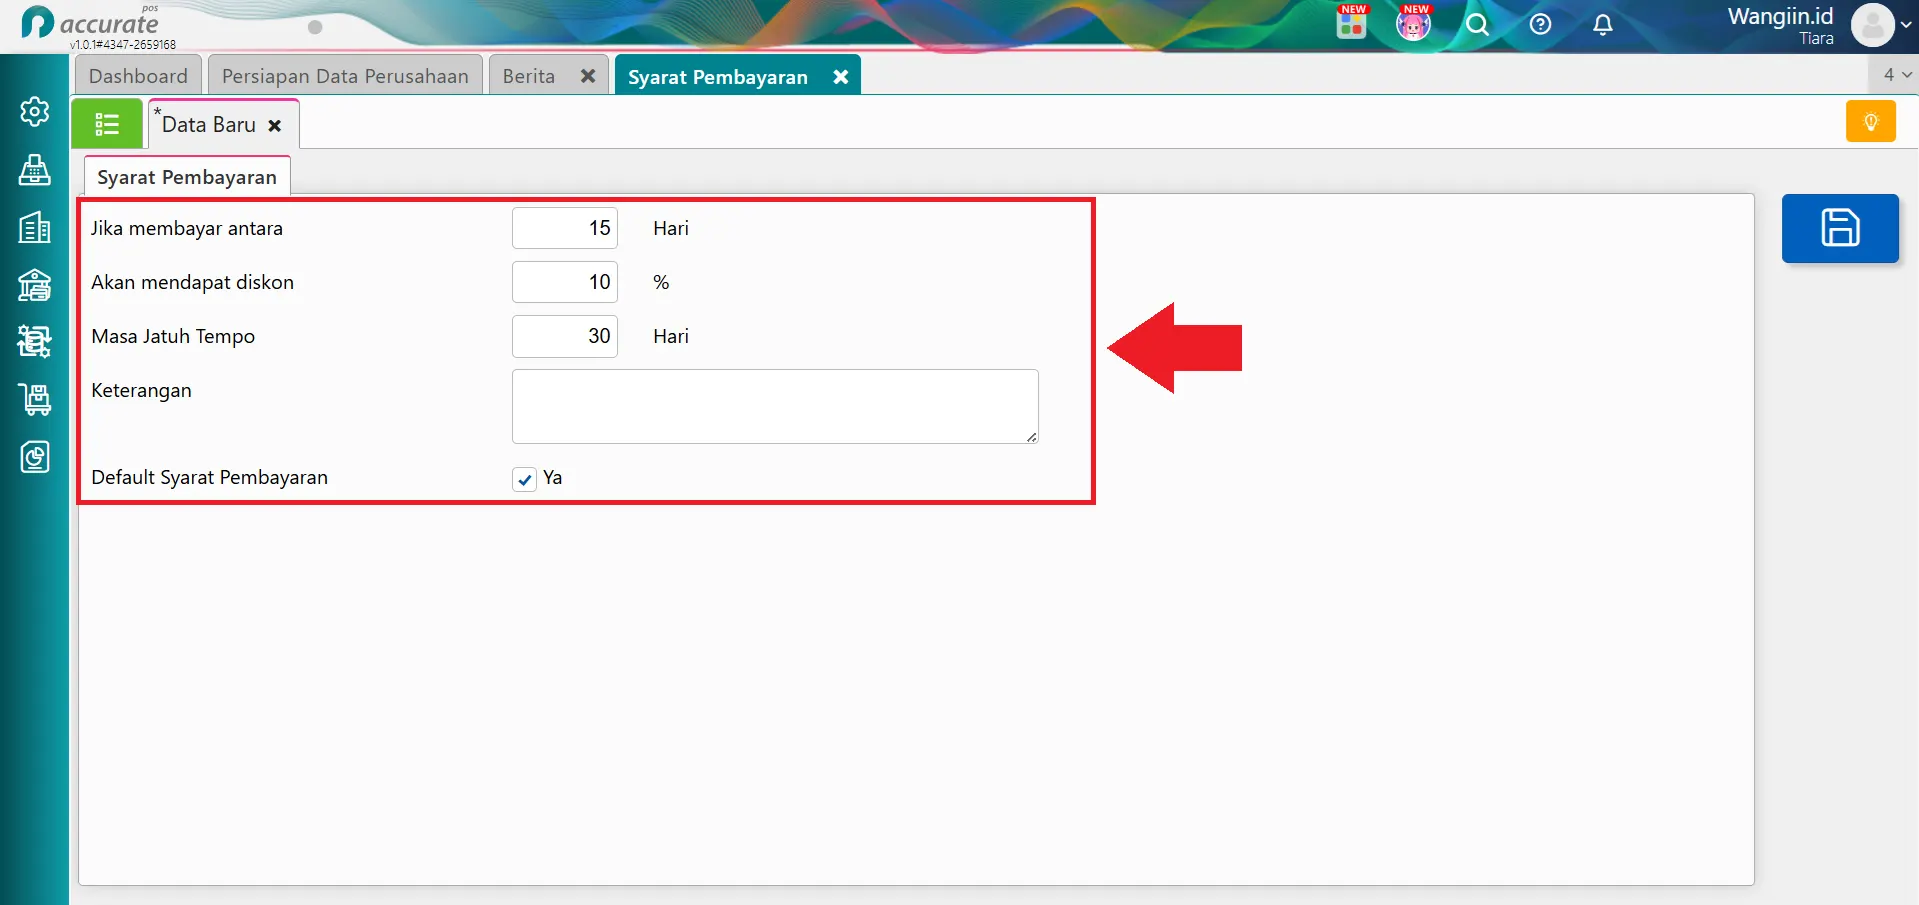1919x905 pixels.
Task: Click the blue save button
Action: (1840, 228)
